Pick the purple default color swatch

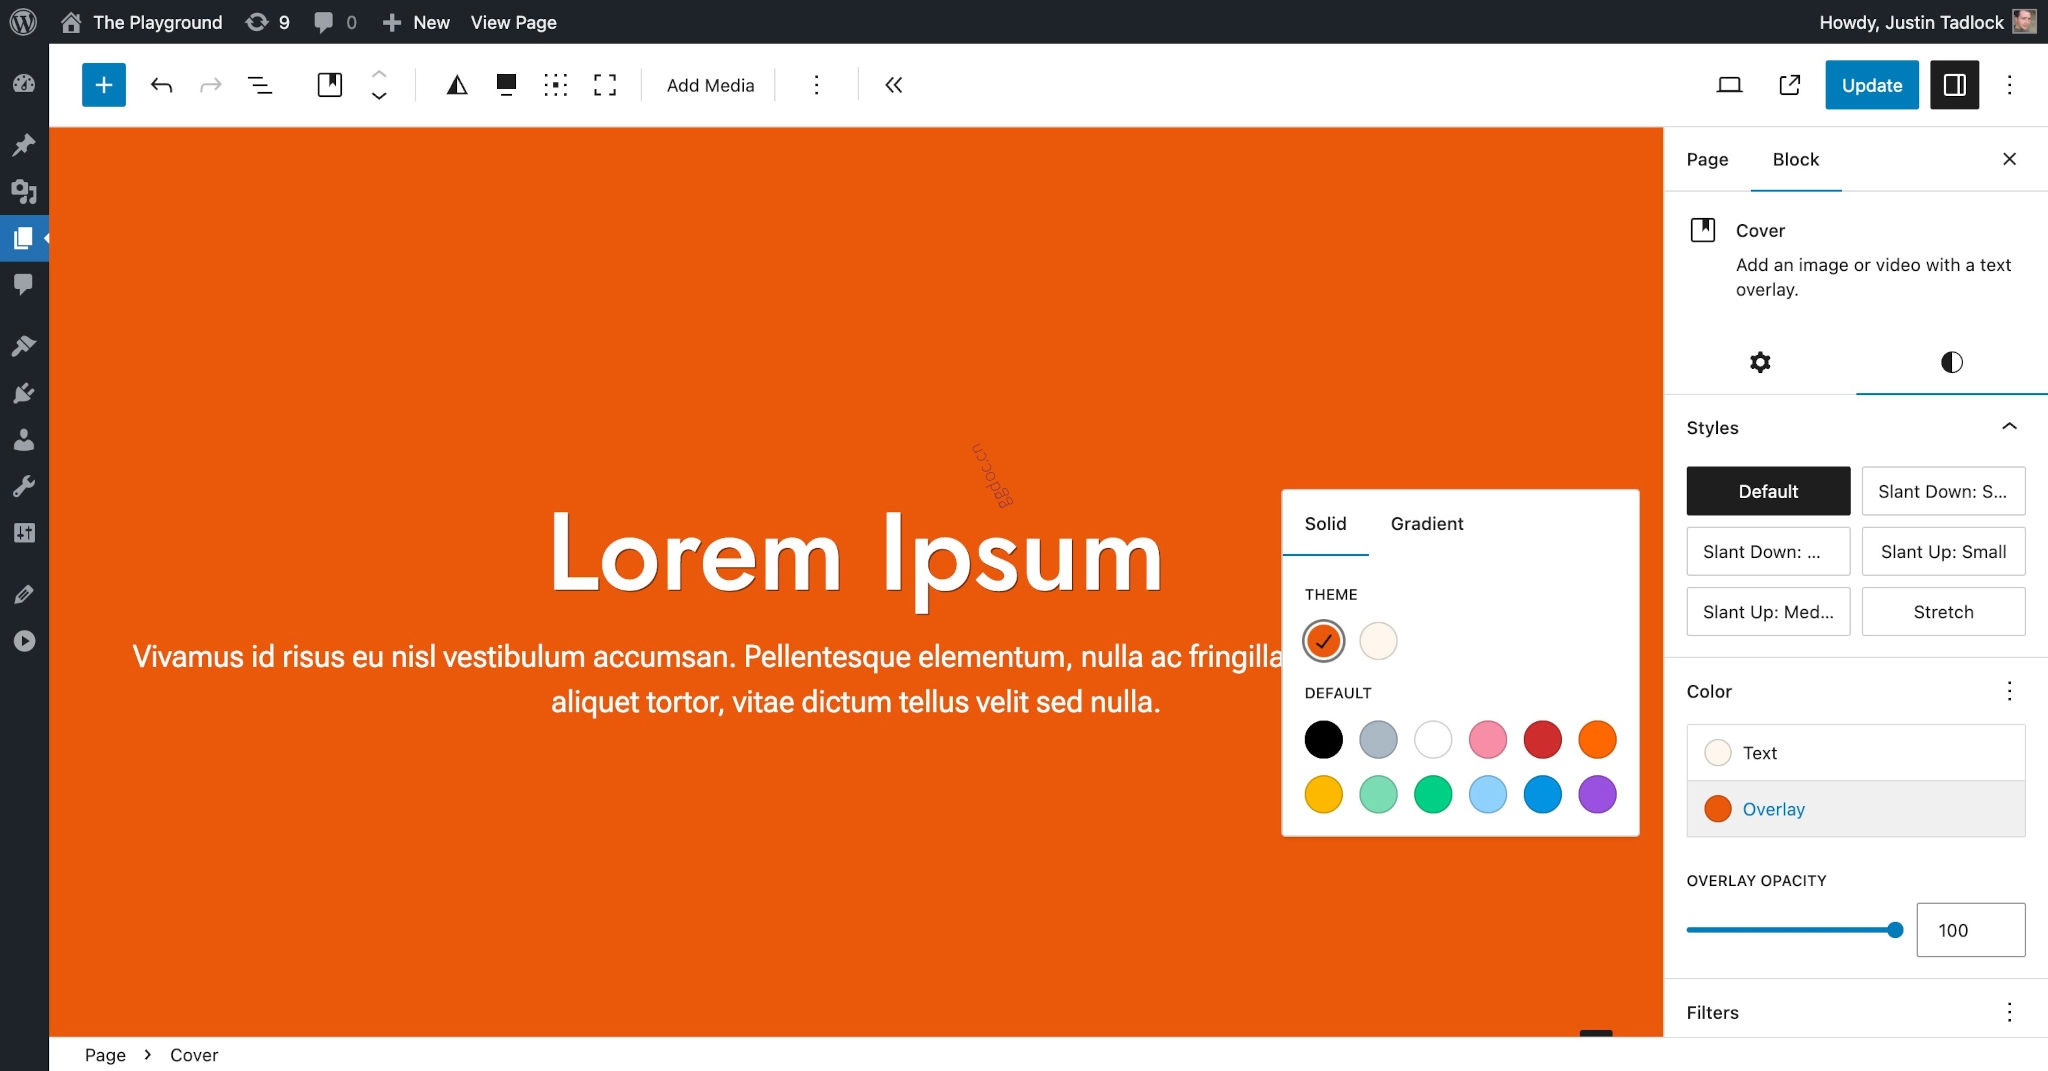point(1597,794)
